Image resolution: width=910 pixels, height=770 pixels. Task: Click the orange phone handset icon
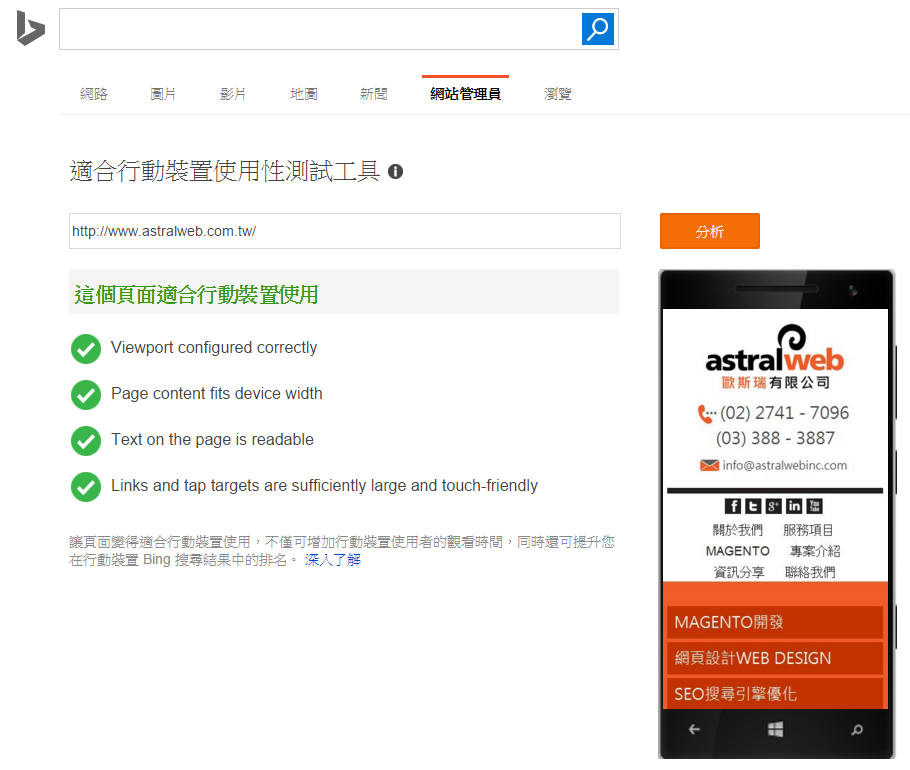[x=706, y=414]
